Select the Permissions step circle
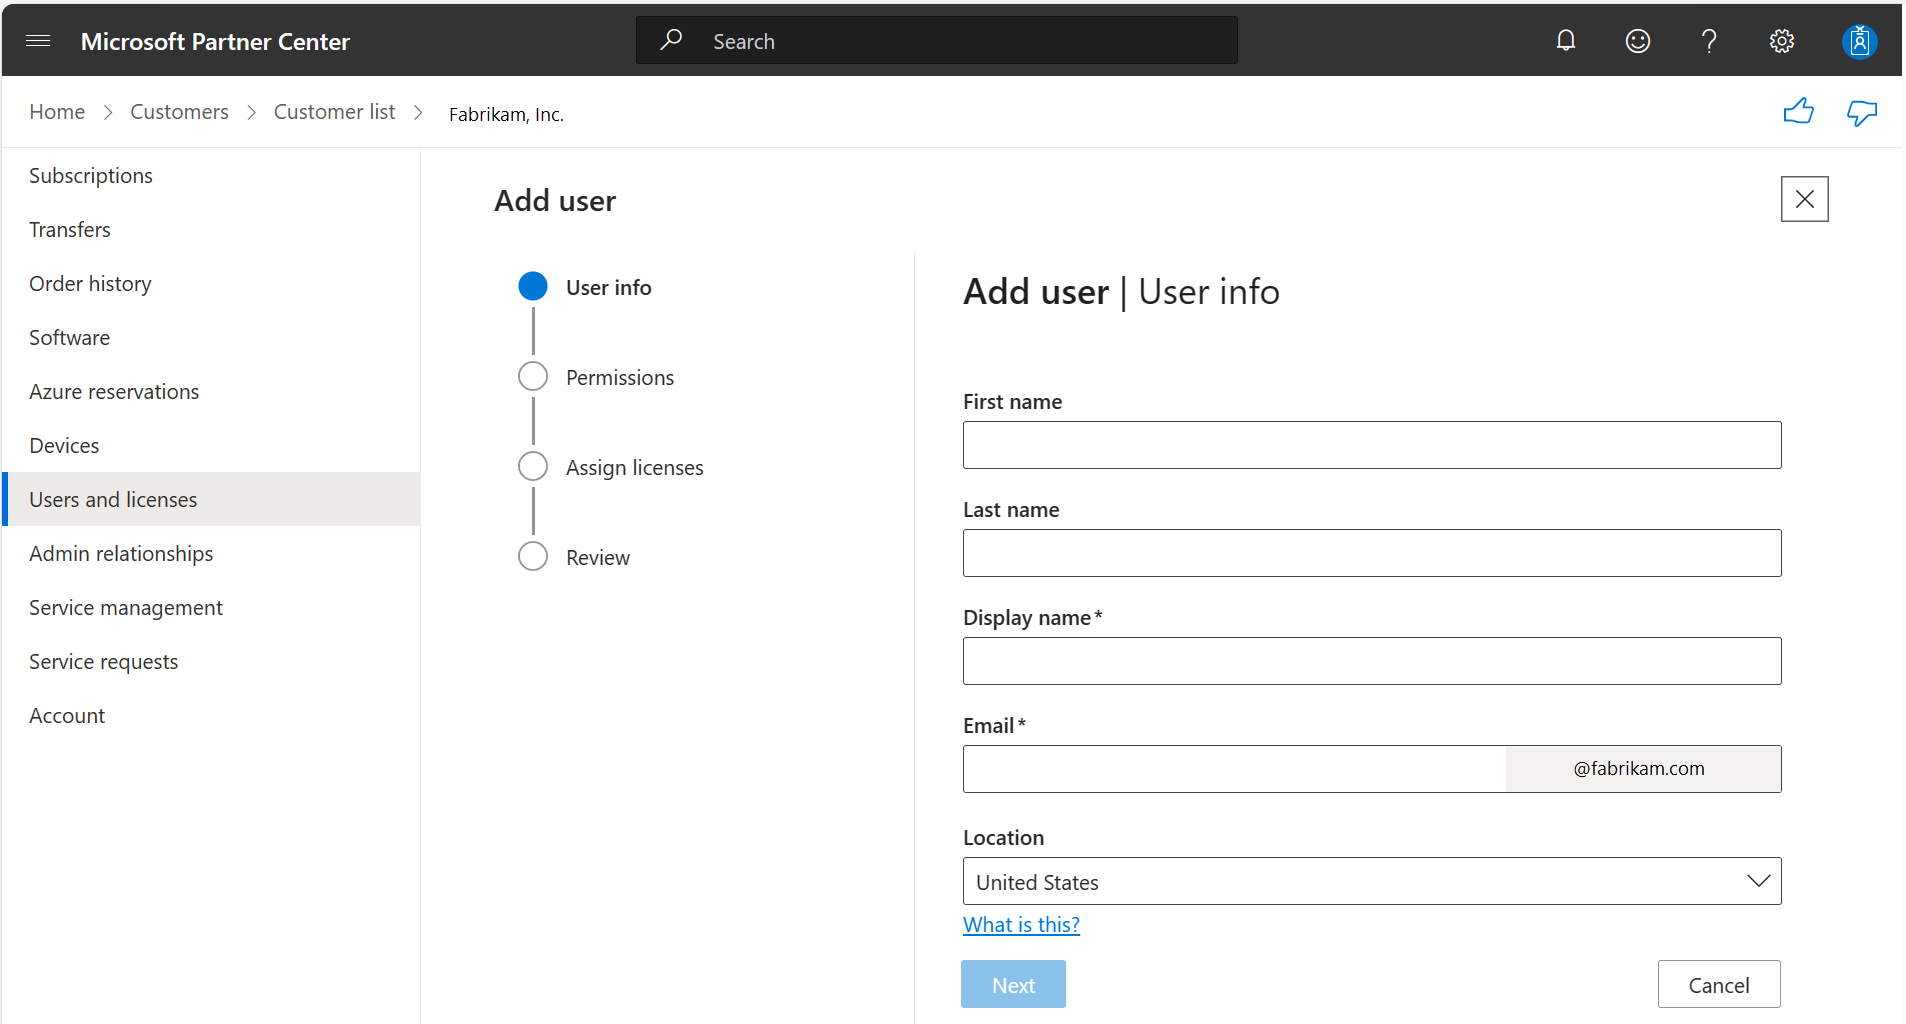Image resolution: width=1906 pixels, height=1024 pixels. pyautogui.click(x=533, y=376)
